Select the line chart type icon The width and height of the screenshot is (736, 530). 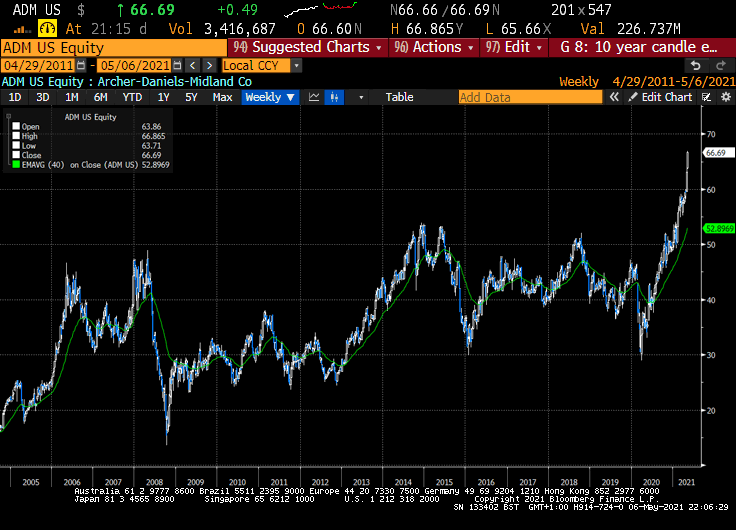[313, 97]
